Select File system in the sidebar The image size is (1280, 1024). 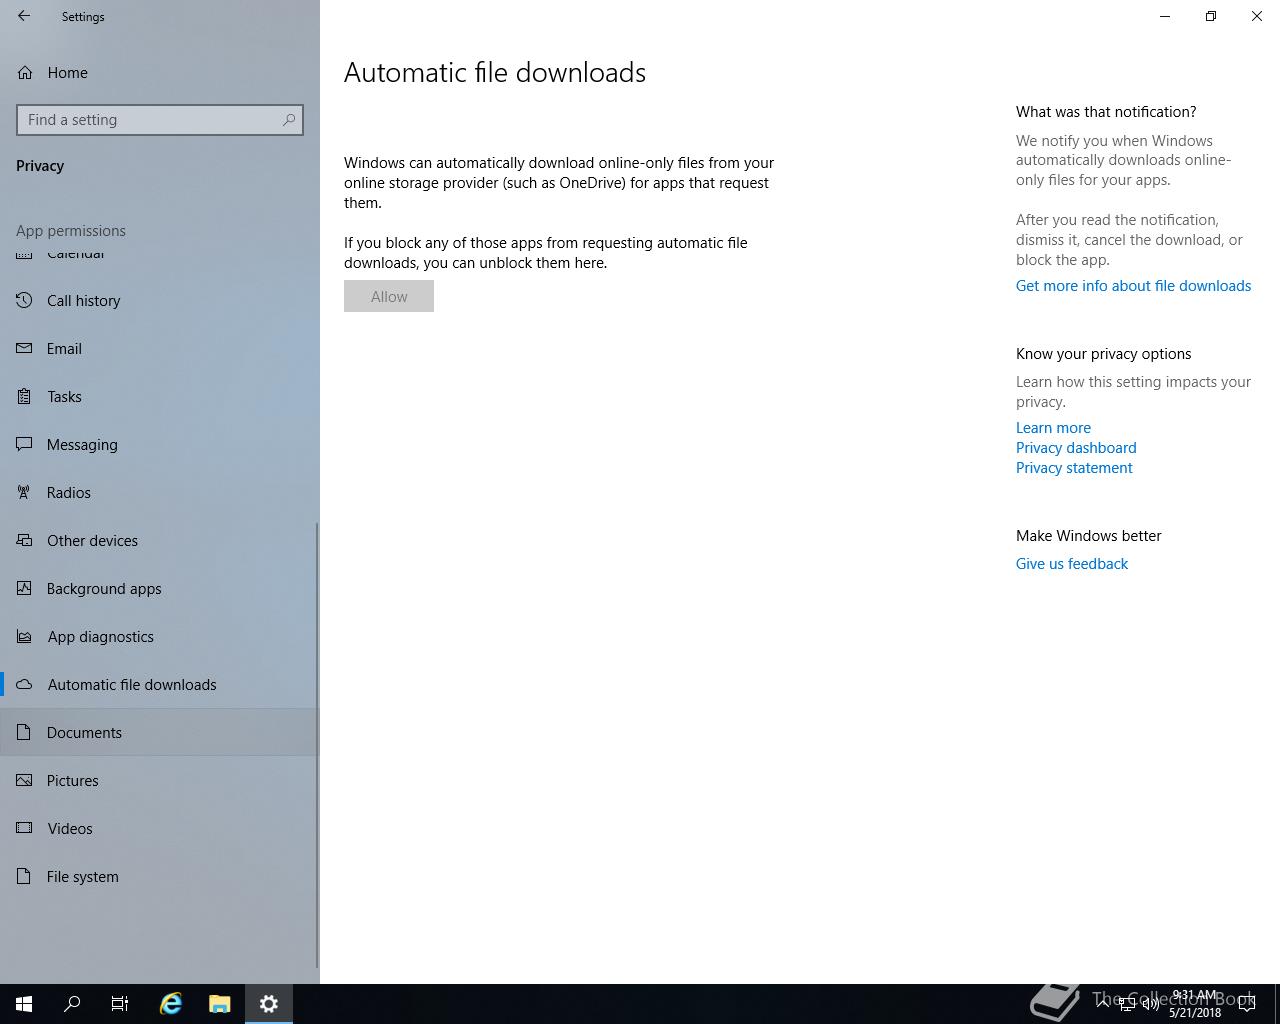[x=160, y=876]
